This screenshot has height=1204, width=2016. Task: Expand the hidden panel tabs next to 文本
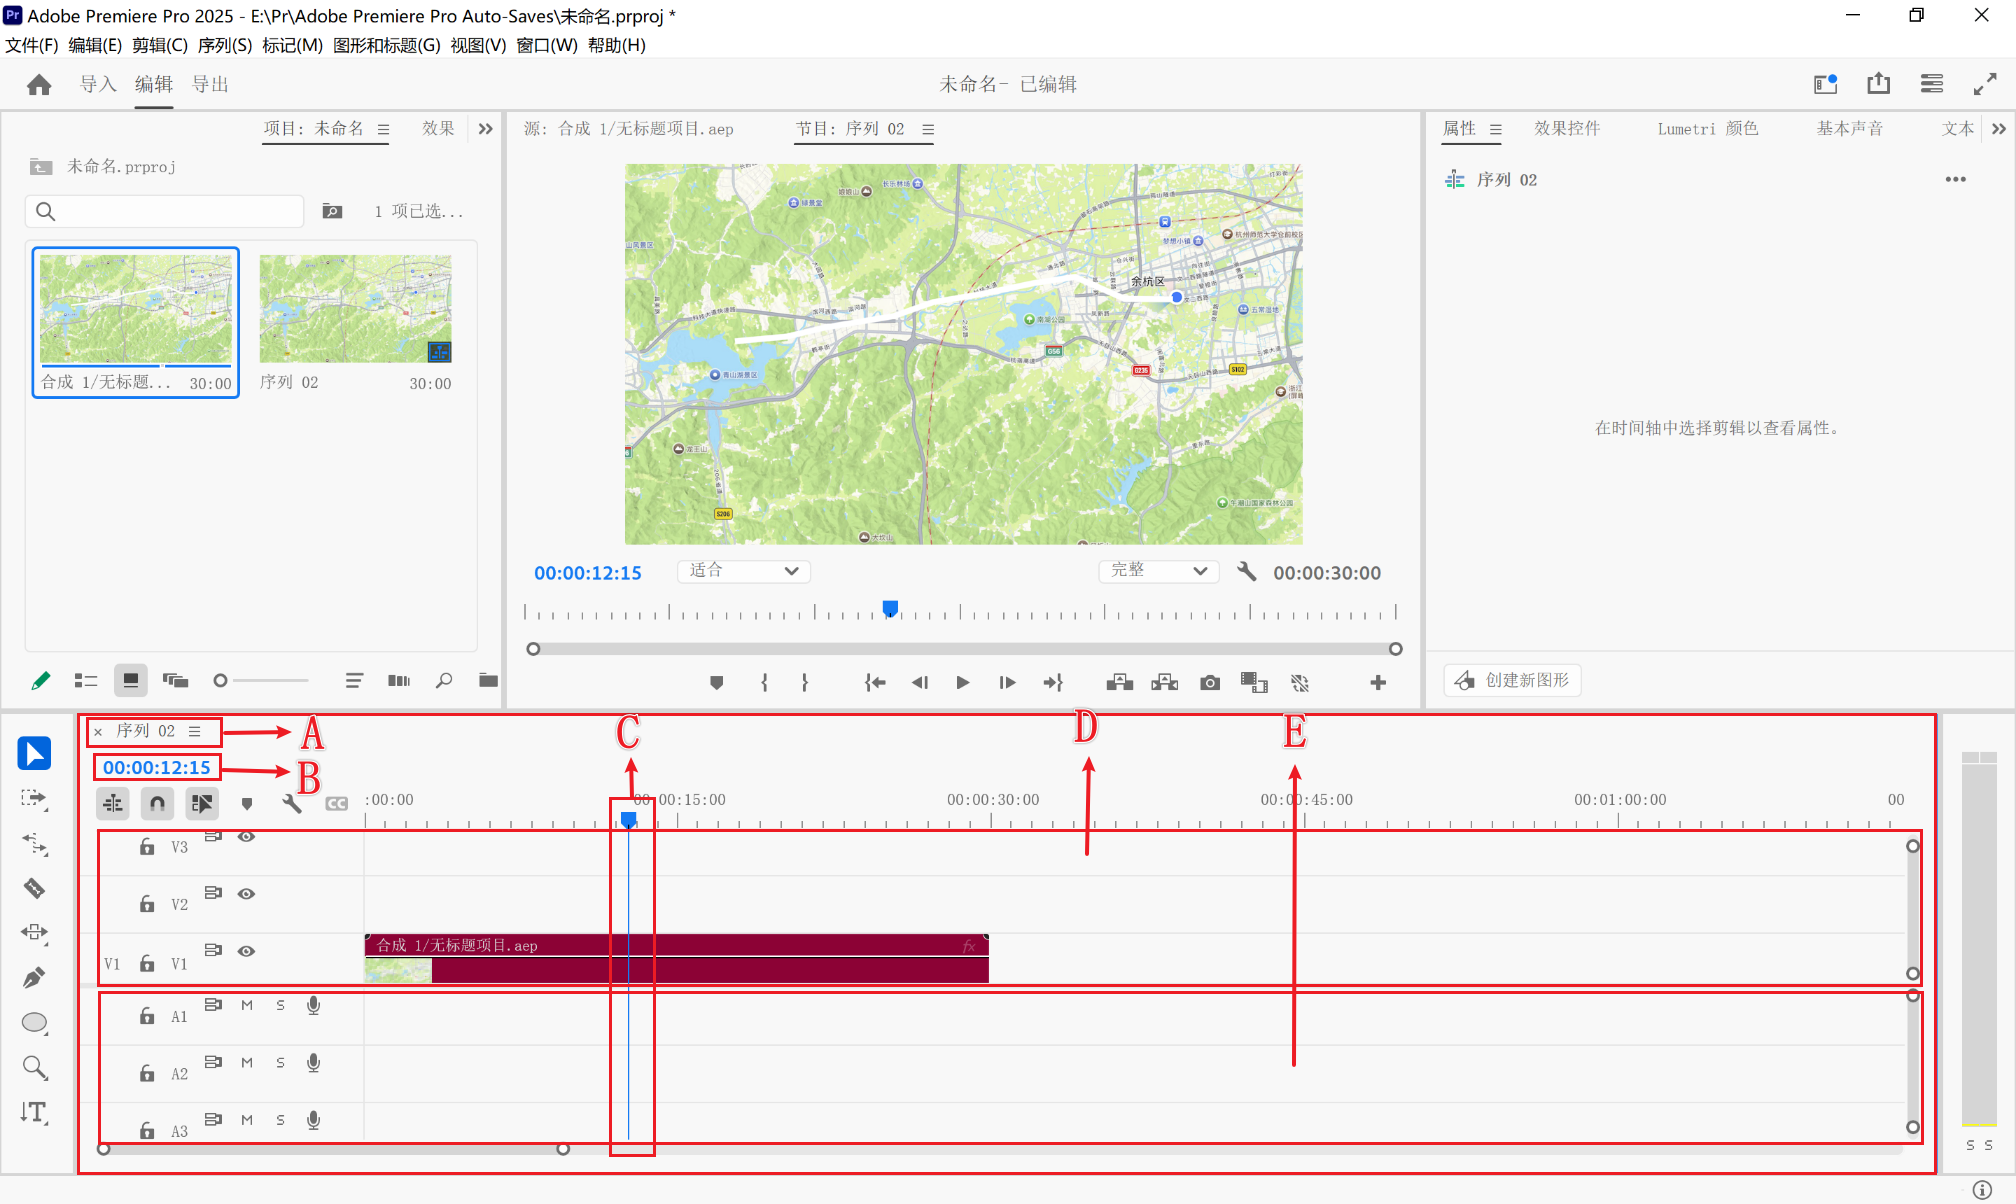click(x=1998, y=129)
